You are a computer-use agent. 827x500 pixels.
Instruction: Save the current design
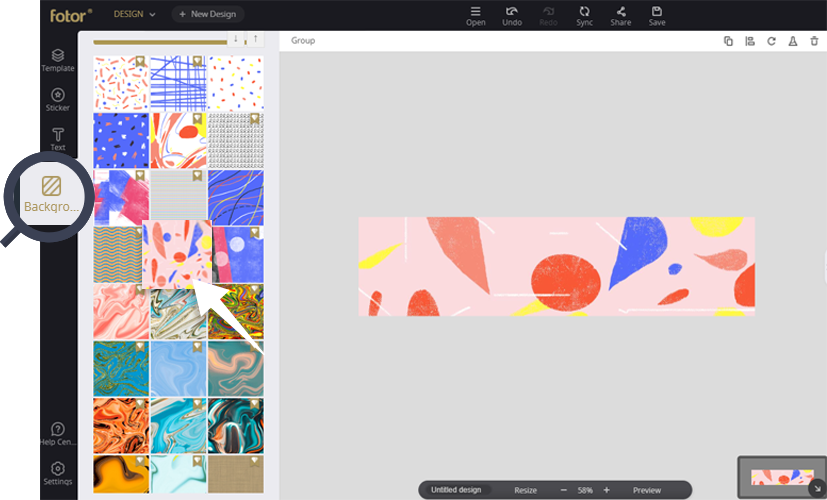pyautogui.click(x=657, y=15)
